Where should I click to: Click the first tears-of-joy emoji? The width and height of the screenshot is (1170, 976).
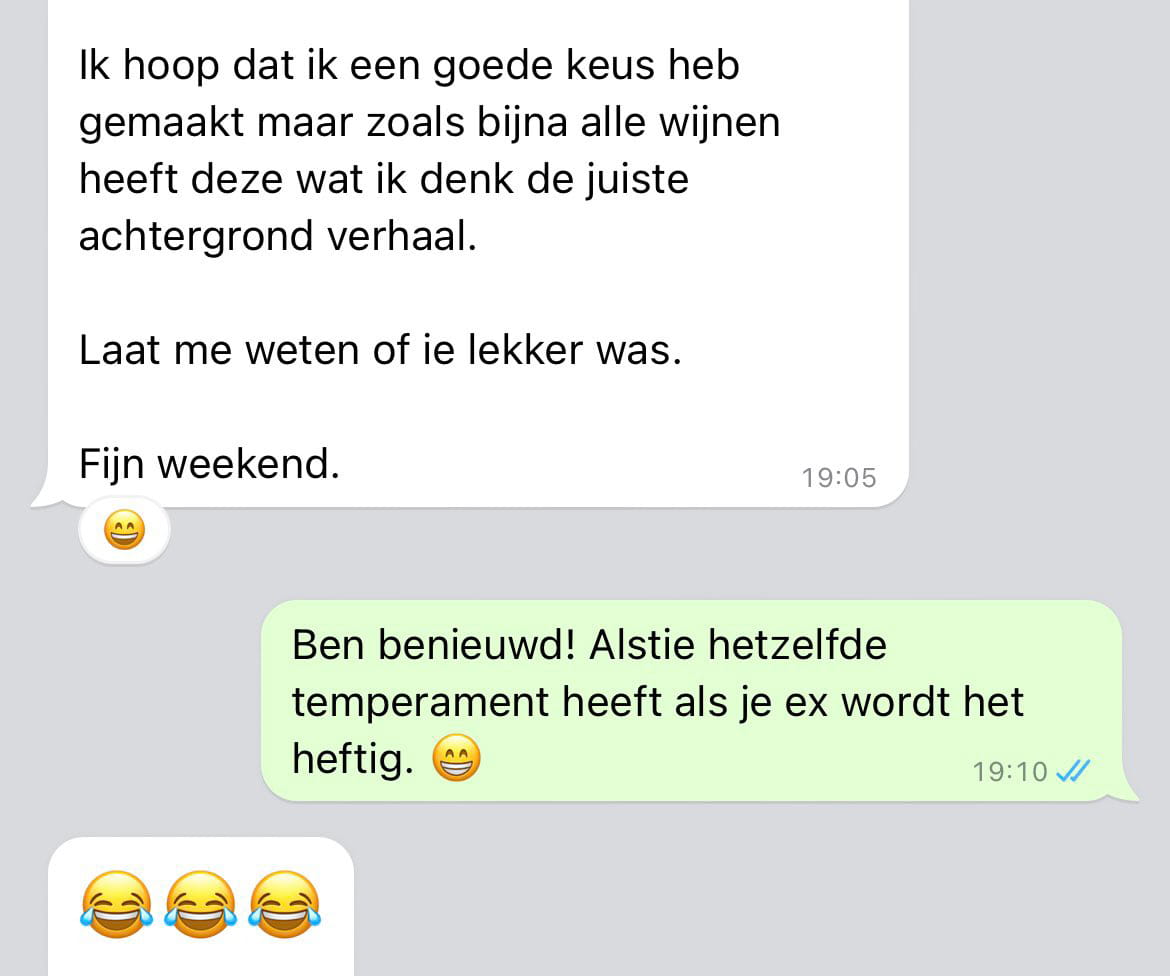coord(116,904)
